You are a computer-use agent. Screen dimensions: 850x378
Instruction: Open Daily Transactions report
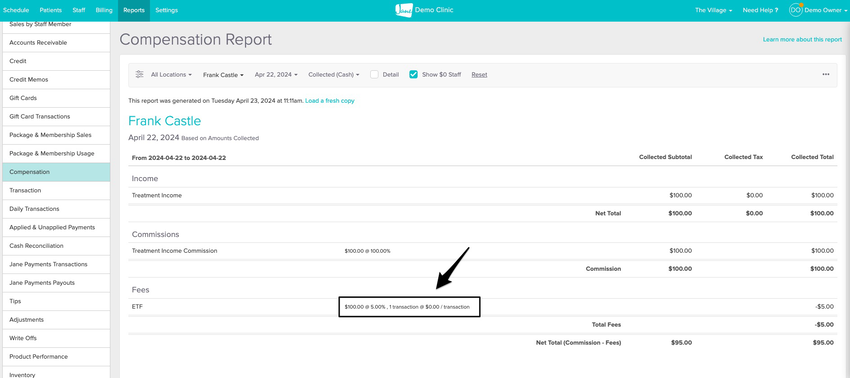[x=55, y=209]
